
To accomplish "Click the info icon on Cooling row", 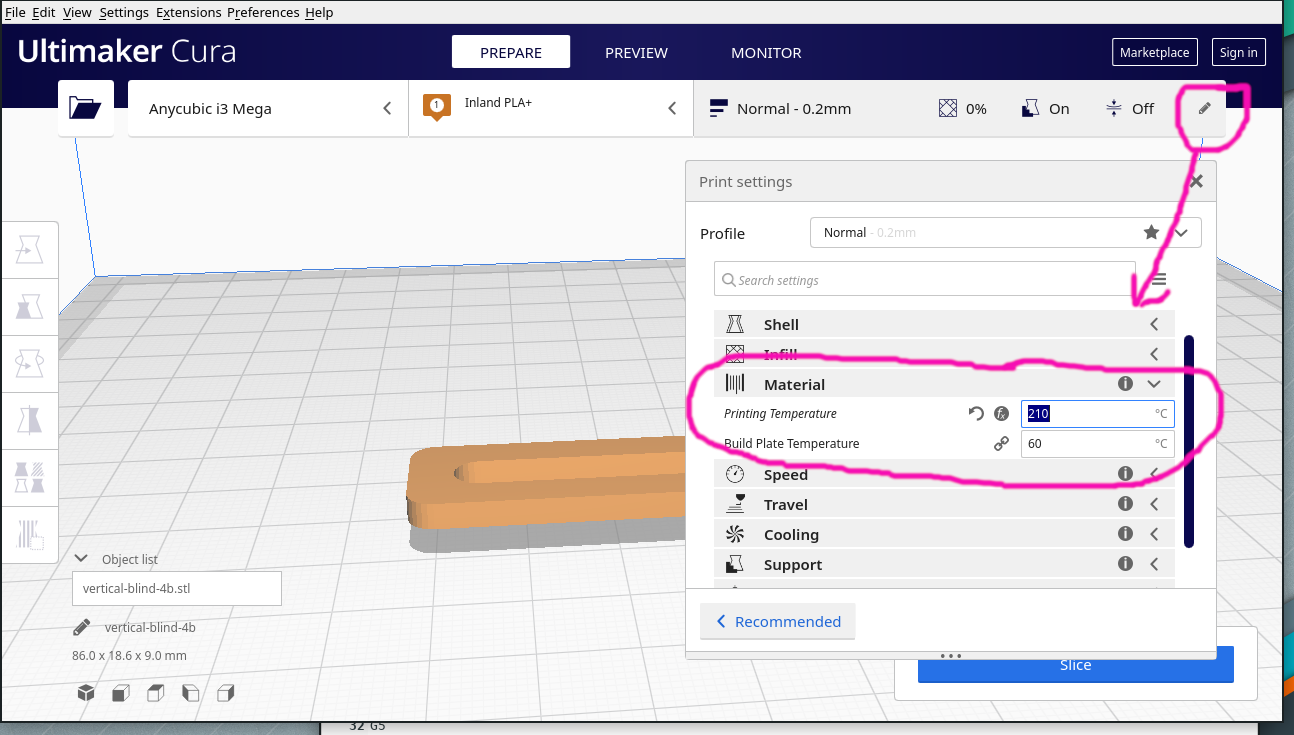I will point(1125,534).
